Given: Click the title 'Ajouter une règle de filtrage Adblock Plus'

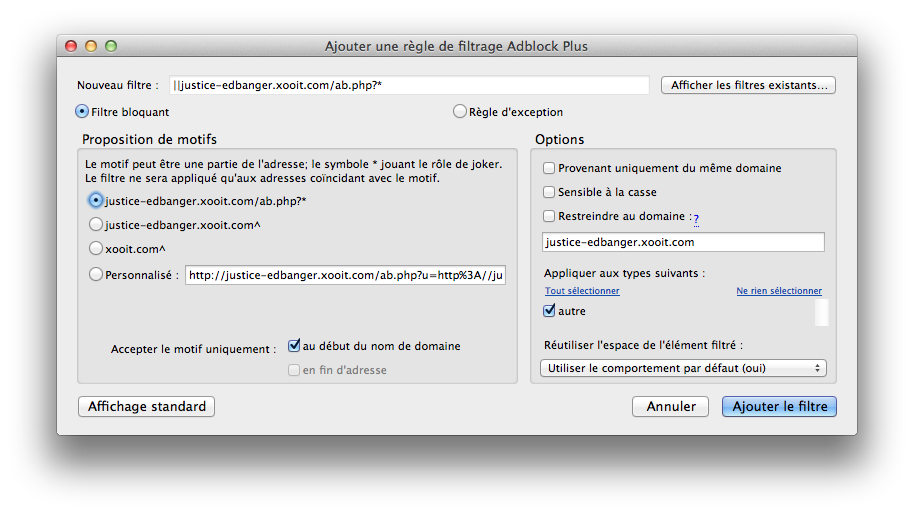Looking at the screenshot, I should (456, 46).
